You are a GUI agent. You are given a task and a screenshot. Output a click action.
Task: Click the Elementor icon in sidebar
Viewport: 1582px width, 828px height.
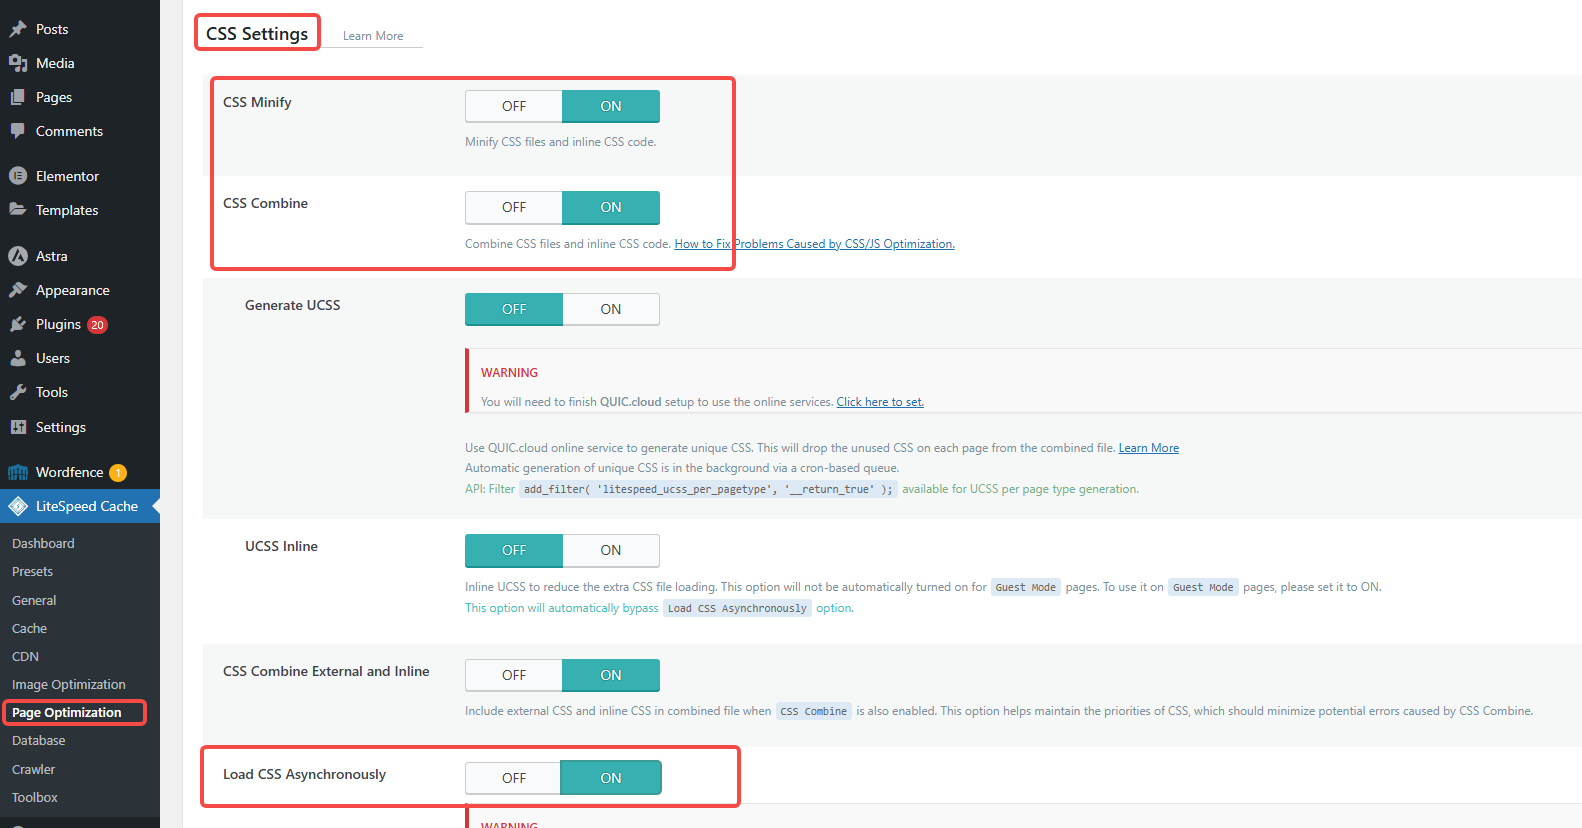point(18,176)
